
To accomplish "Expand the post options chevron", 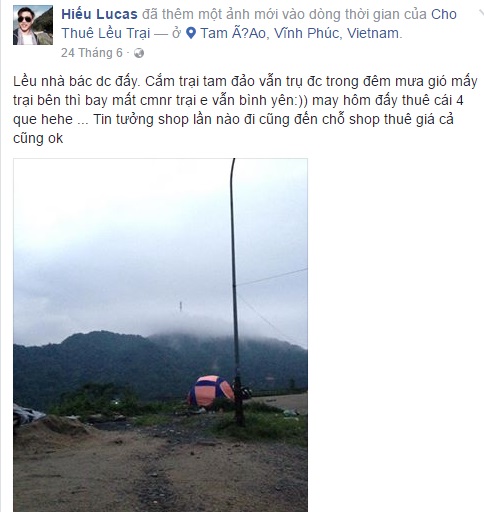I will [x=481, y=13].
